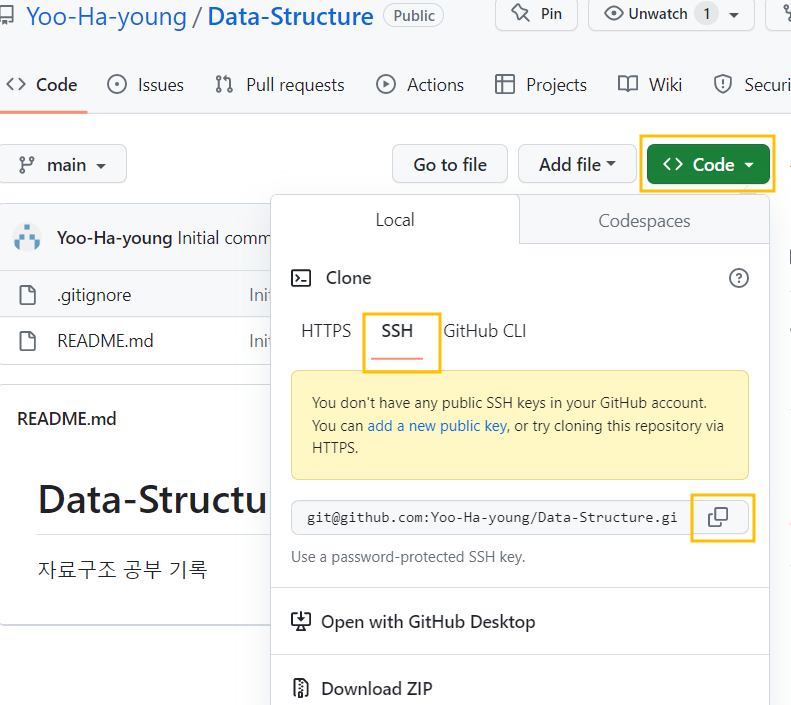The width and height of the screenshot is (791, 705).
Task: Toggle the green Code dropdown button
Action: (708, 164)
